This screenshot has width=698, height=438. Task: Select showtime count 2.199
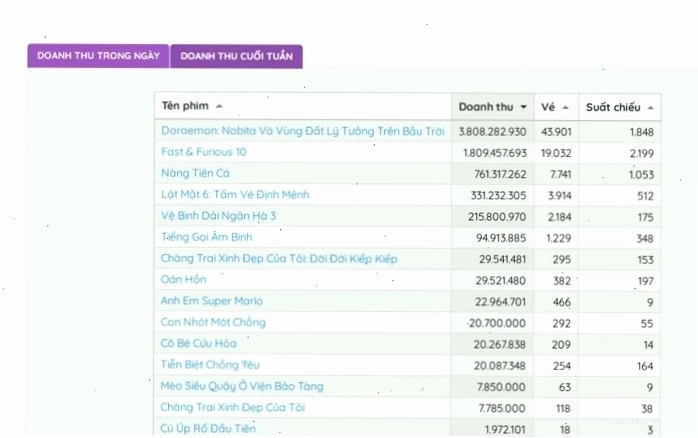tap(642, 154)
